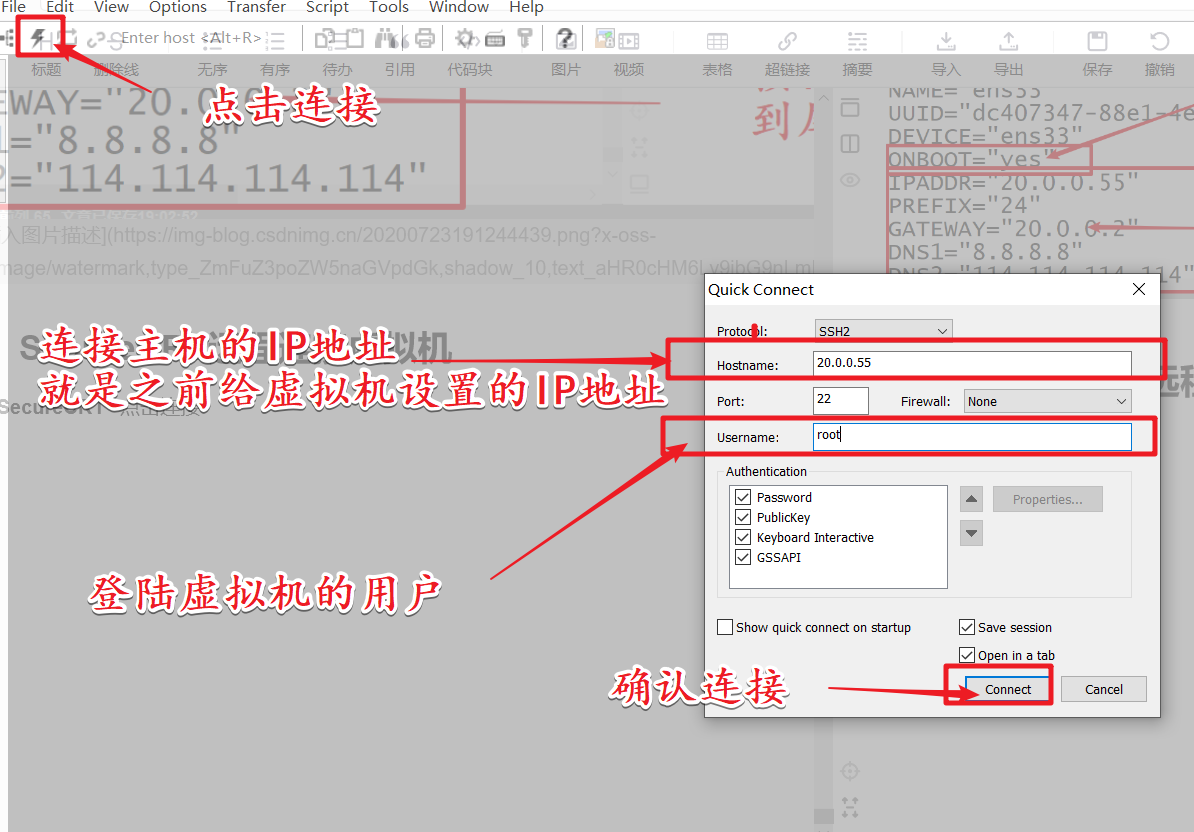
Task: Enable Show quick connect on startup
Action: (x=725, y=627)
